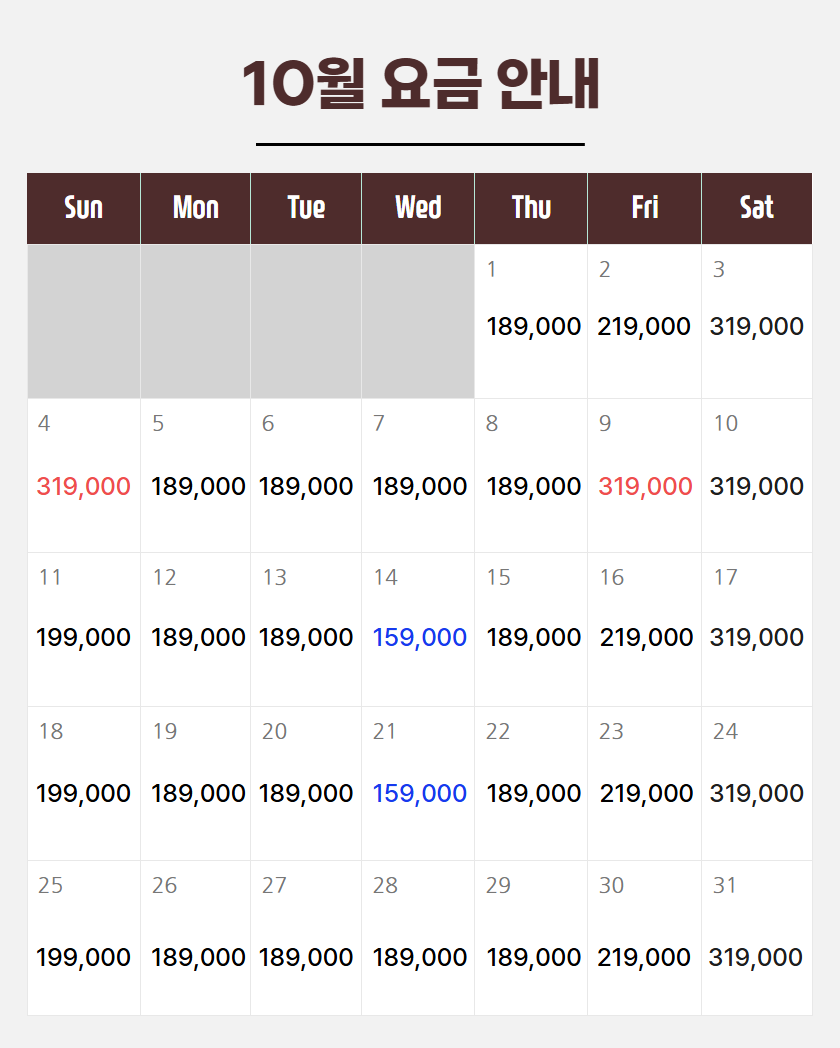840x1048 pixels.
Task: Choose October 3 priced 319,000
Action: click(756, 321)
